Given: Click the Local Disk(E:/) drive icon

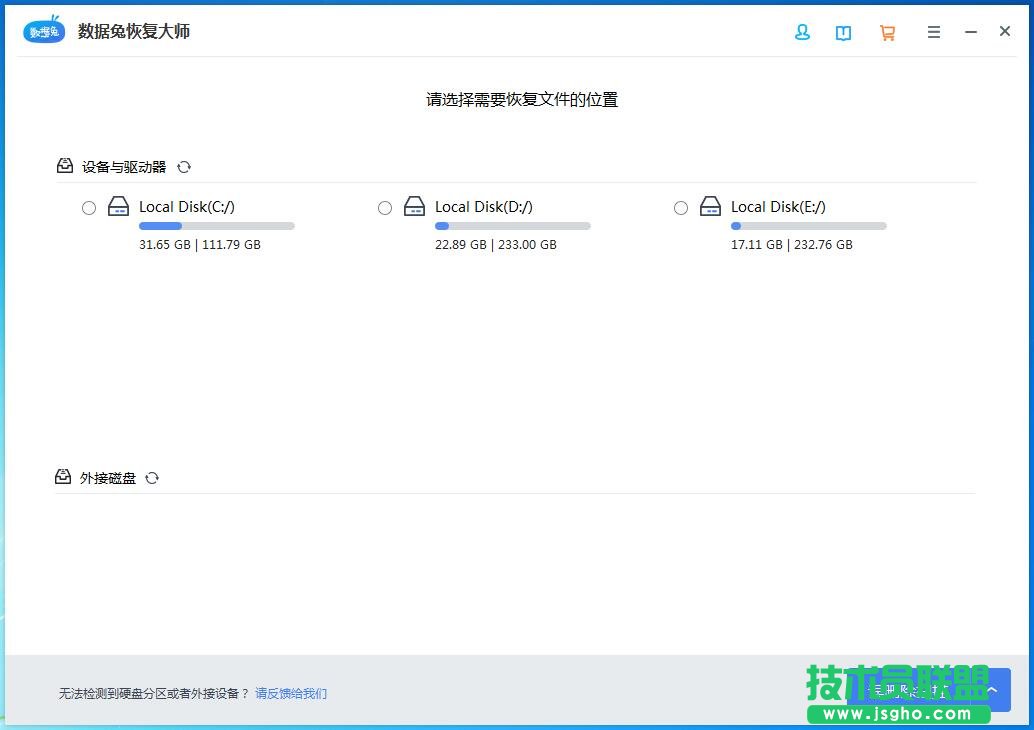Looking at the screenshot, I should pyautogui.click(x=710, y=207).
